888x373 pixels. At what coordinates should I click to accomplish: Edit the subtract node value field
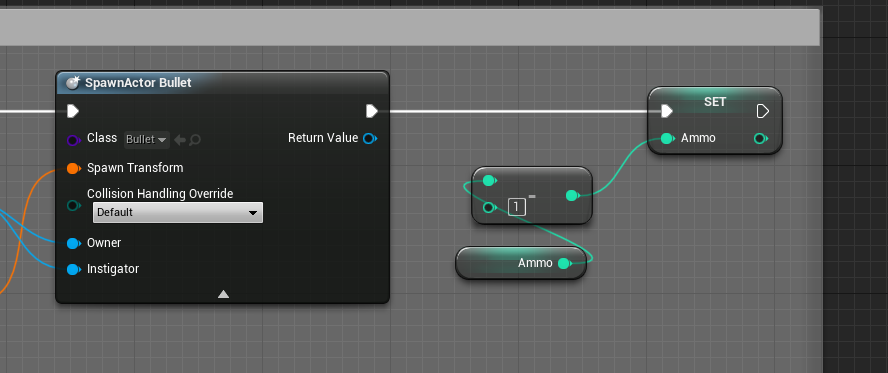pos(516,208)
